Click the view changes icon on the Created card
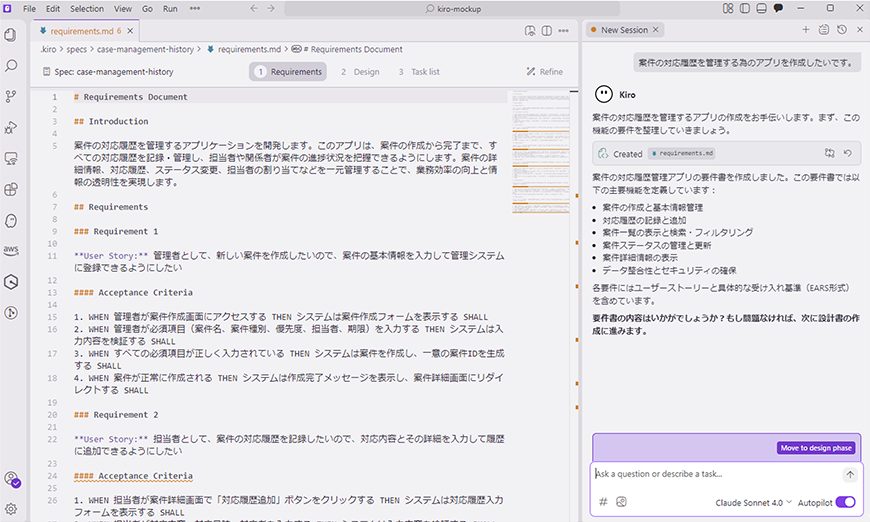This screenshot has width=870, height=522. pos(829,153)
